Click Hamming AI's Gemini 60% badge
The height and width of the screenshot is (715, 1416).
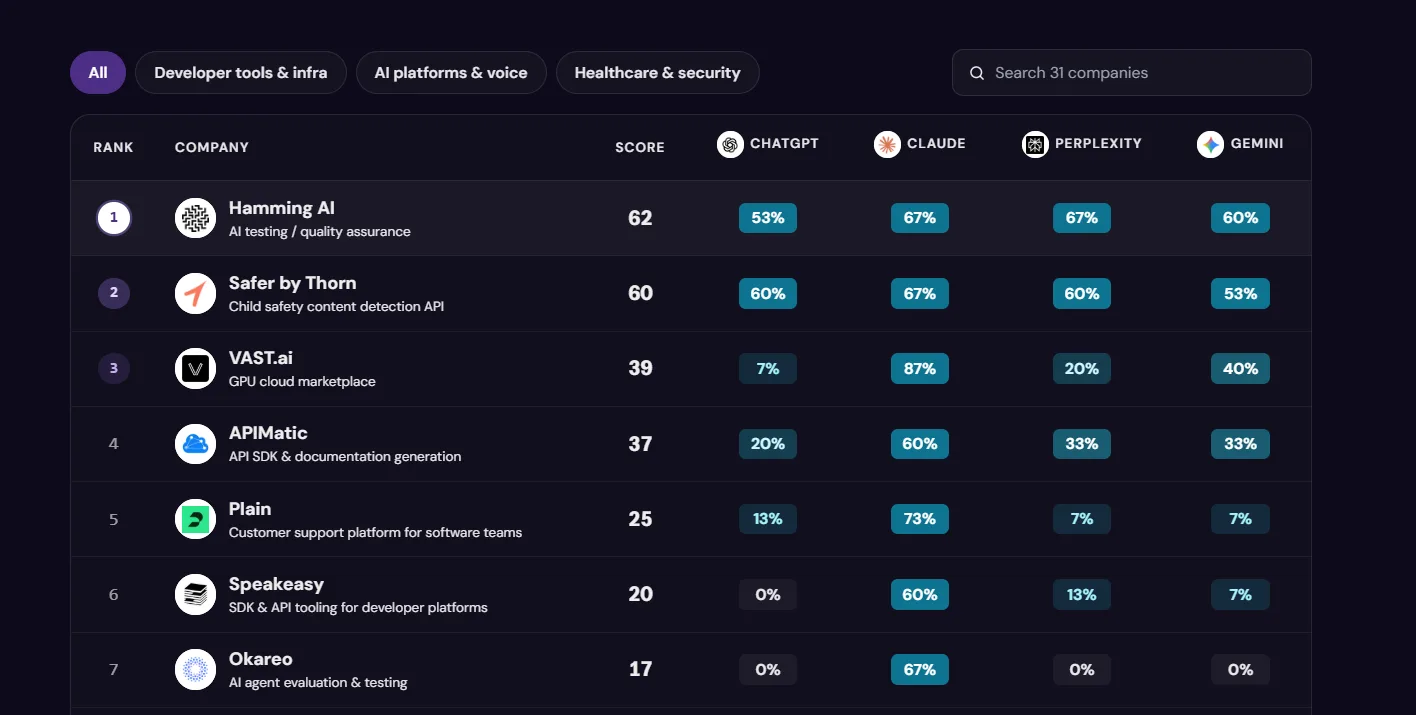click(x=1240, y=218)
